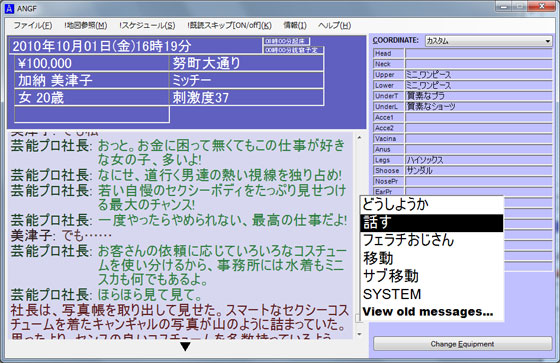Click the Upper equipment slot ミニワンピース

(x=479, y=75)
